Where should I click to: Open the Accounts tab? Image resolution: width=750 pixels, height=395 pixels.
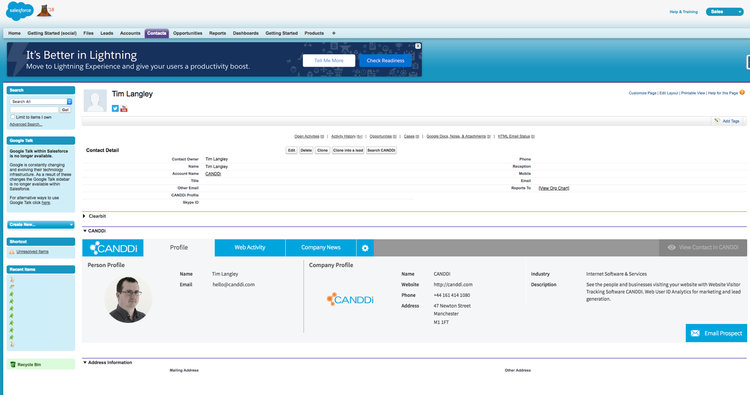(x=130, y=33)
